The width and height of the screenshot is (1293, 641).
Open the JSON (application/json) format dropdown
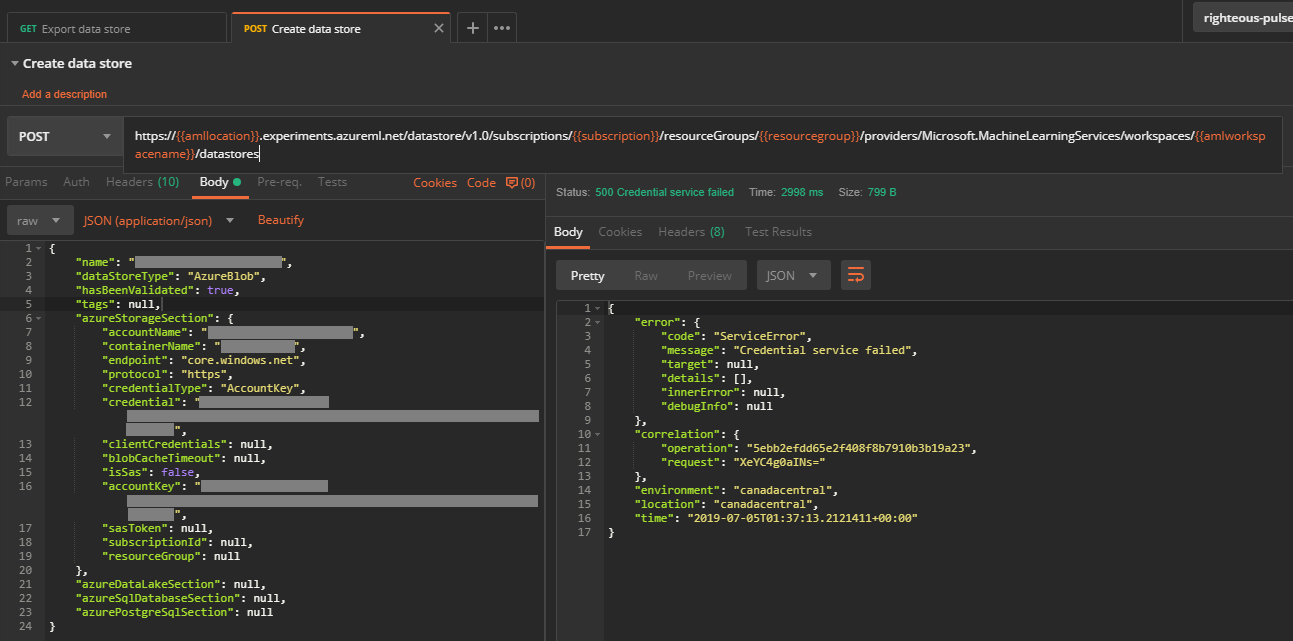160,219
